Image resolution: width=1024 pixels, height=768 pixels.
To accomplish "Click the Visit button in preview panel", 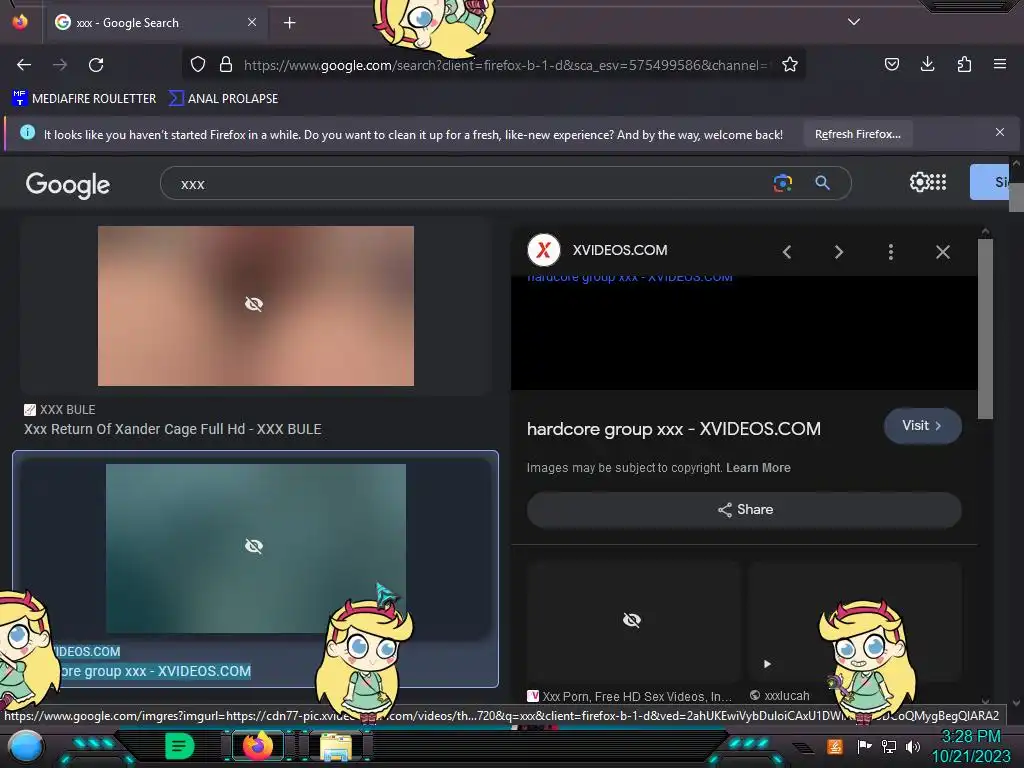I will click(922, 426).
